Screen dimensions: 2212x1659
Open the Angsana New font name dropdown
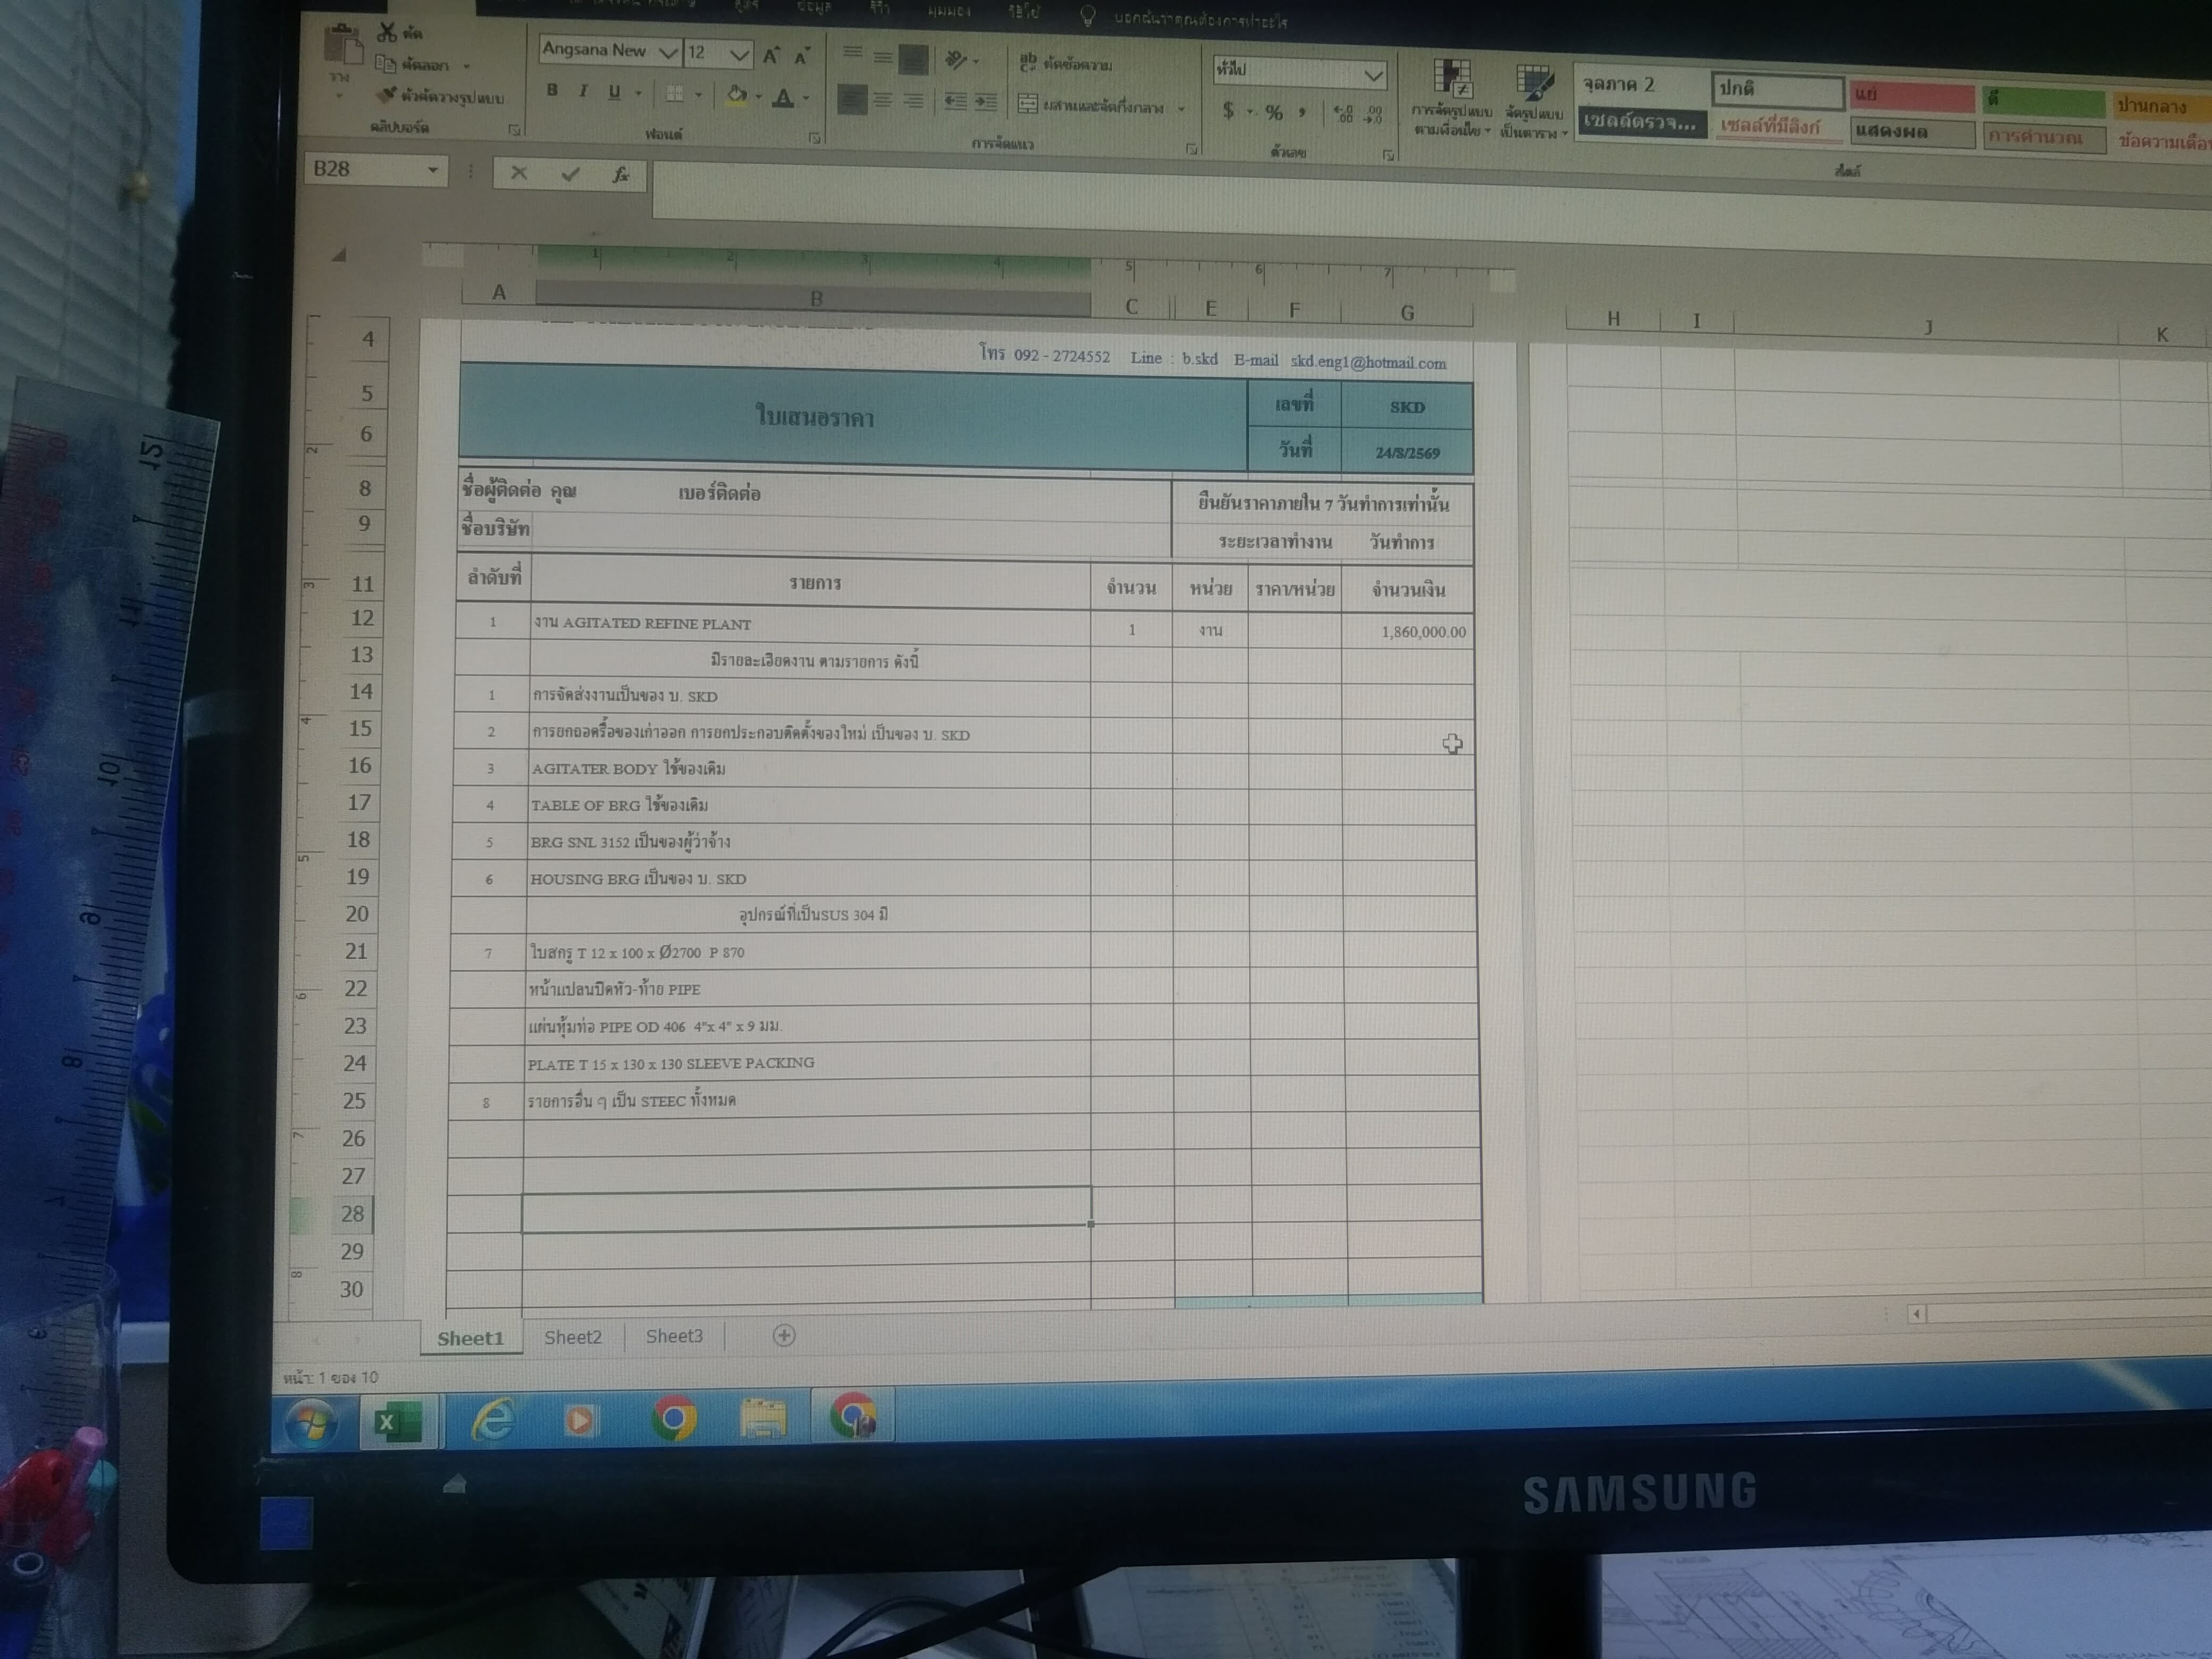tap(668, 53)
